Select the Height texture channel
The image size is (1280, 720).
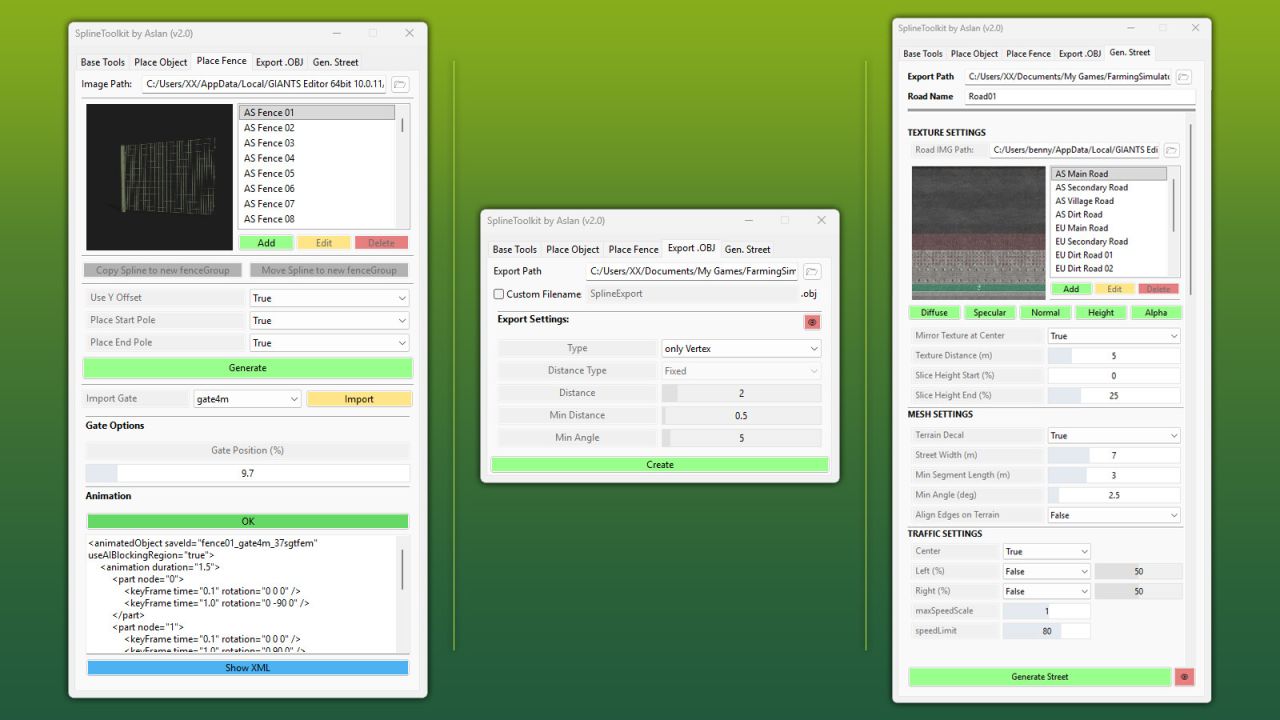pyautogui.click(x=1101, y=312)
